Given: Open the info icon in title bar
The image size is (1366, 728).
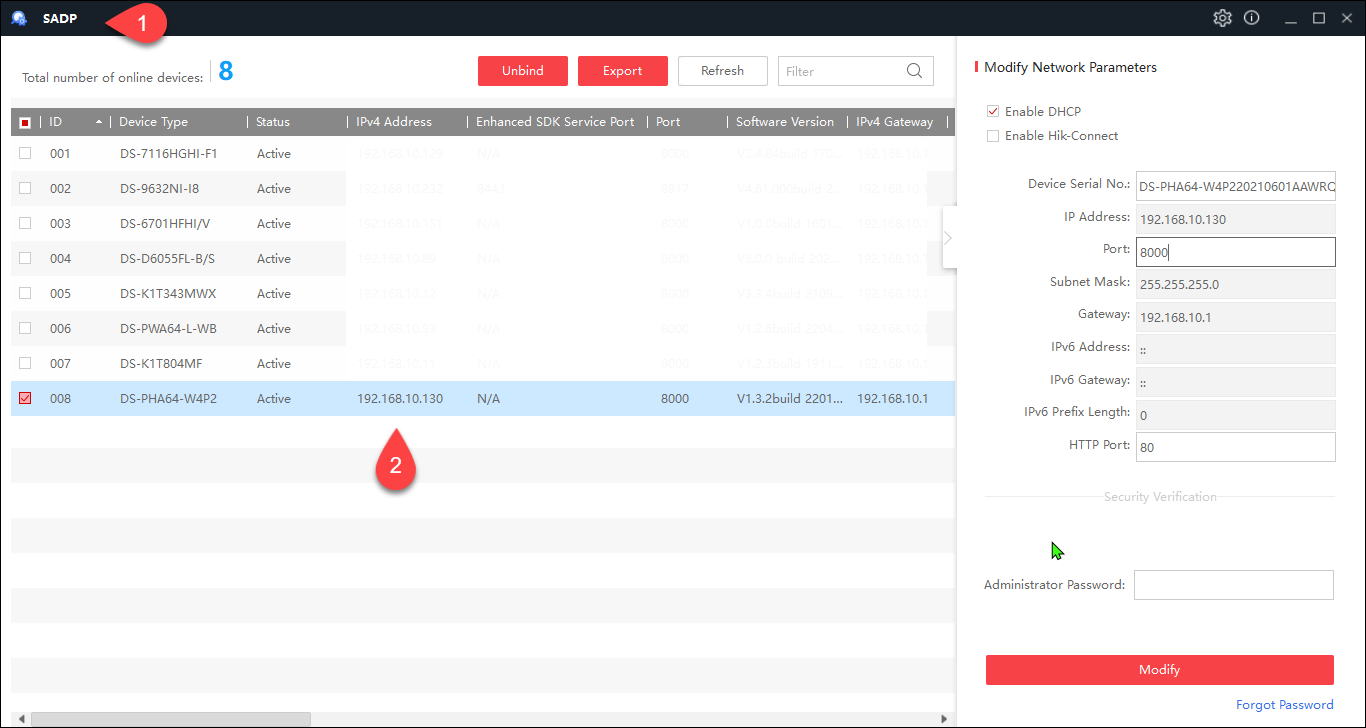Looking at the screenshot, I should [1251, 18].
